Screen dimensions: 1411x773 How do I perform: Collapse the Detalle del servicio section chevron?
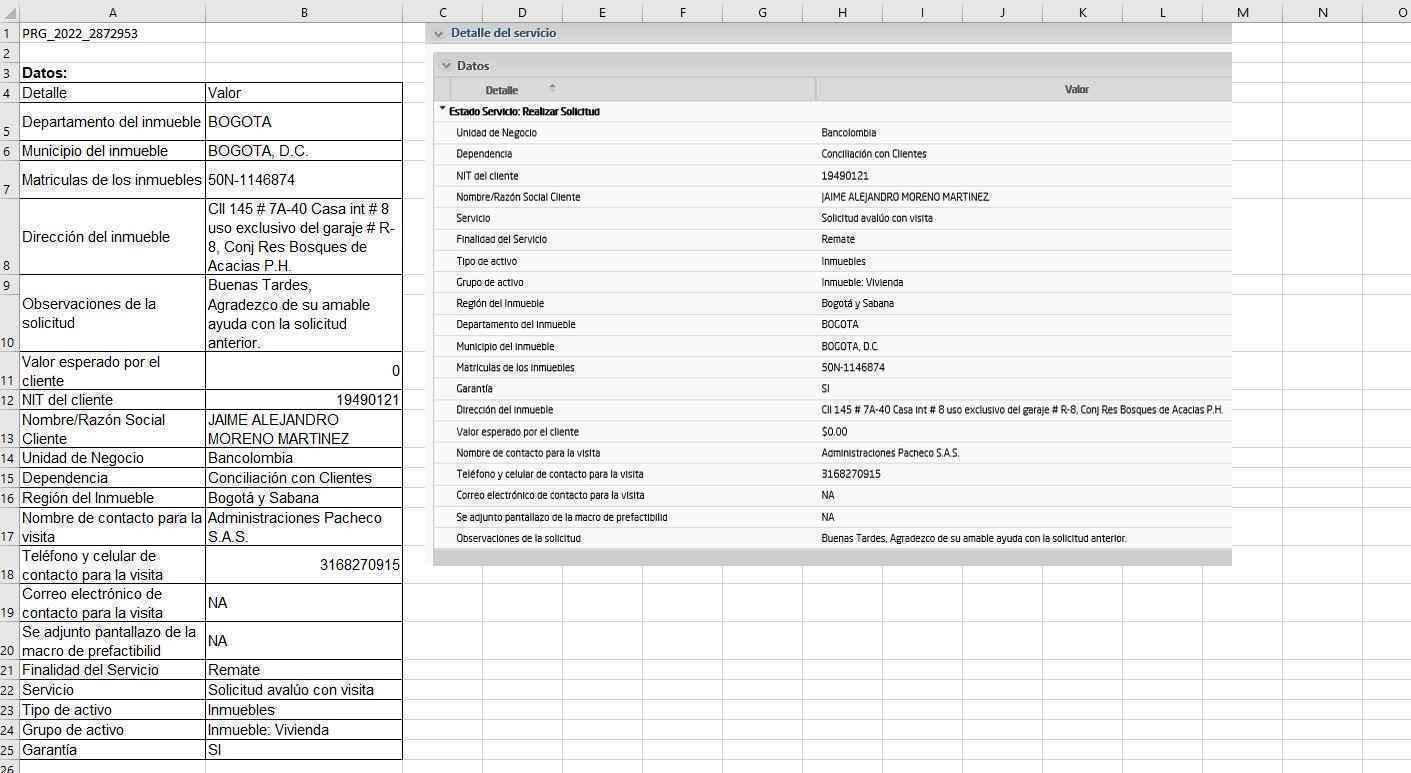coord(438,34)
